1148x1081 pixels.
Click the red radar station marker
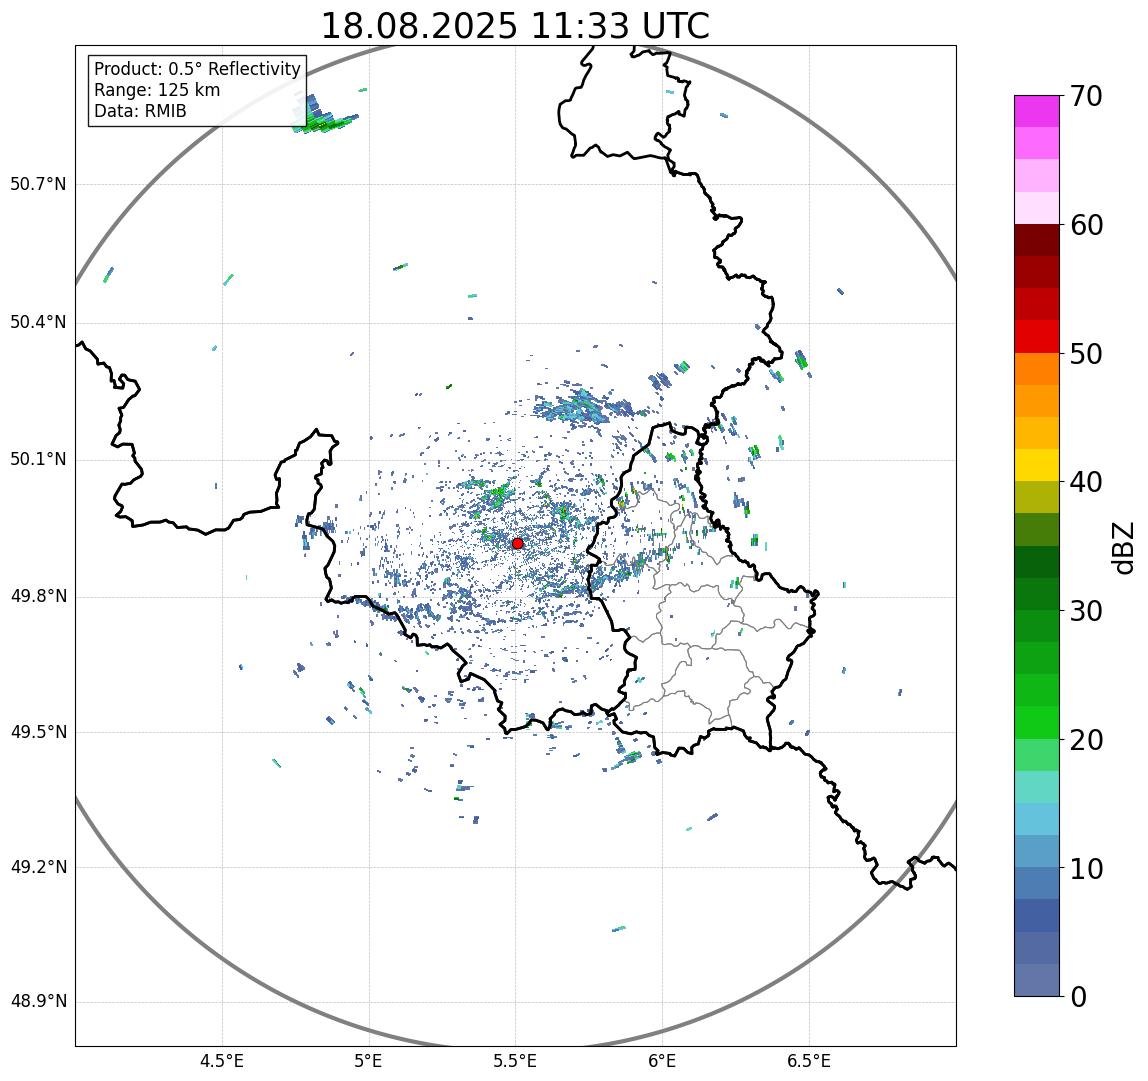[518, 543]
